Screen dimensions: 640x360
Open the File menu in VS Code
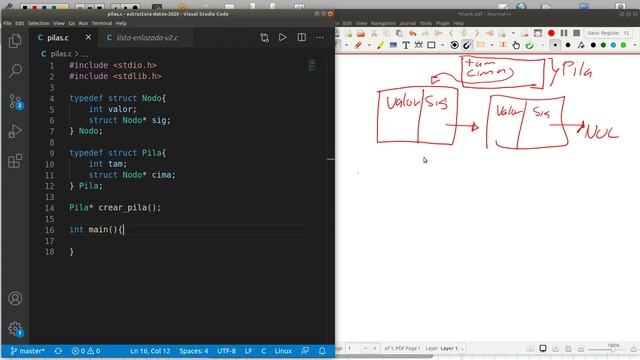(x=7, y=23)
